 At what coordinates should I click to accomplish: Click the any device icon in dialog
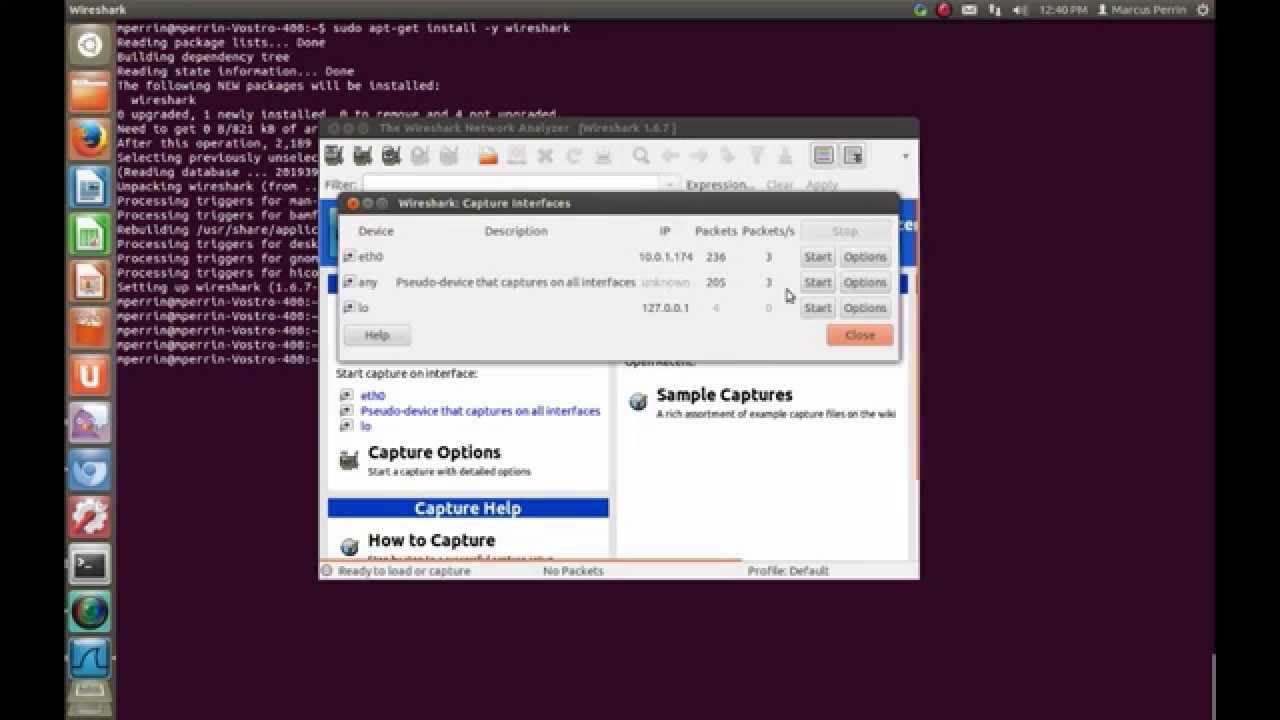(349, 282)
